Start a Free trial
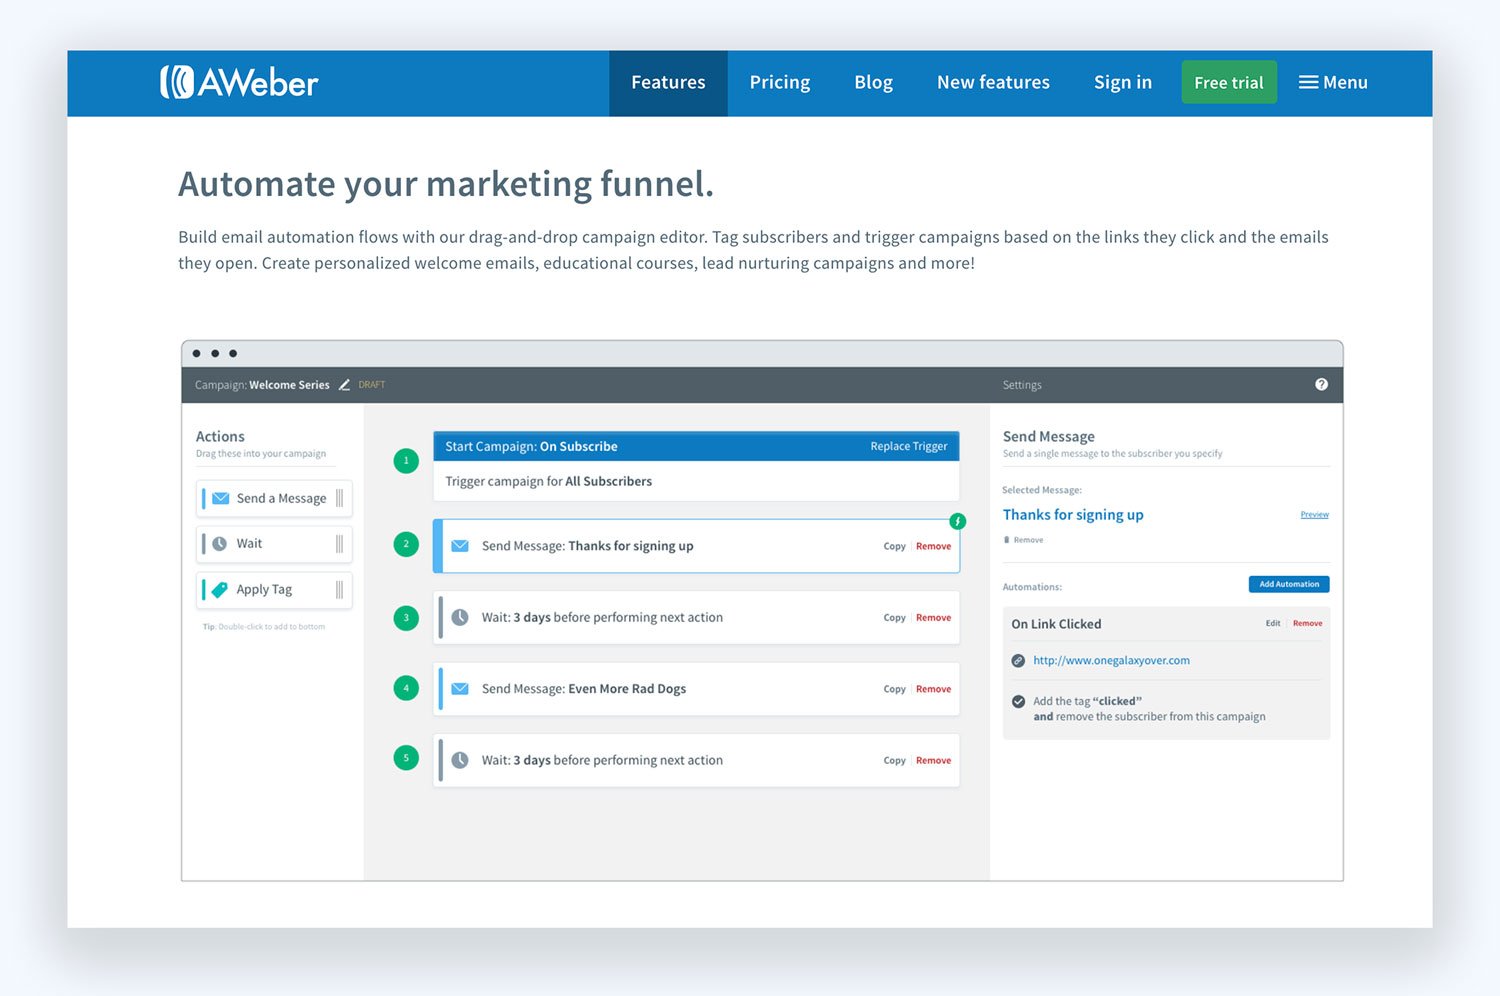 [x=1228, y=82]
